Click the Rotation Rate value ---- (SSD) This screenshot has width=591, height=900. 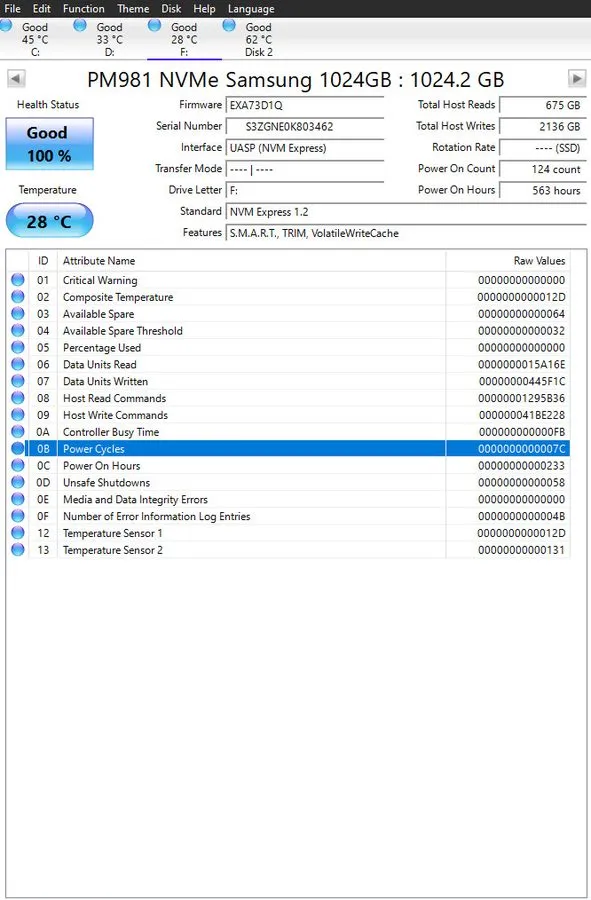coord(543,148)
